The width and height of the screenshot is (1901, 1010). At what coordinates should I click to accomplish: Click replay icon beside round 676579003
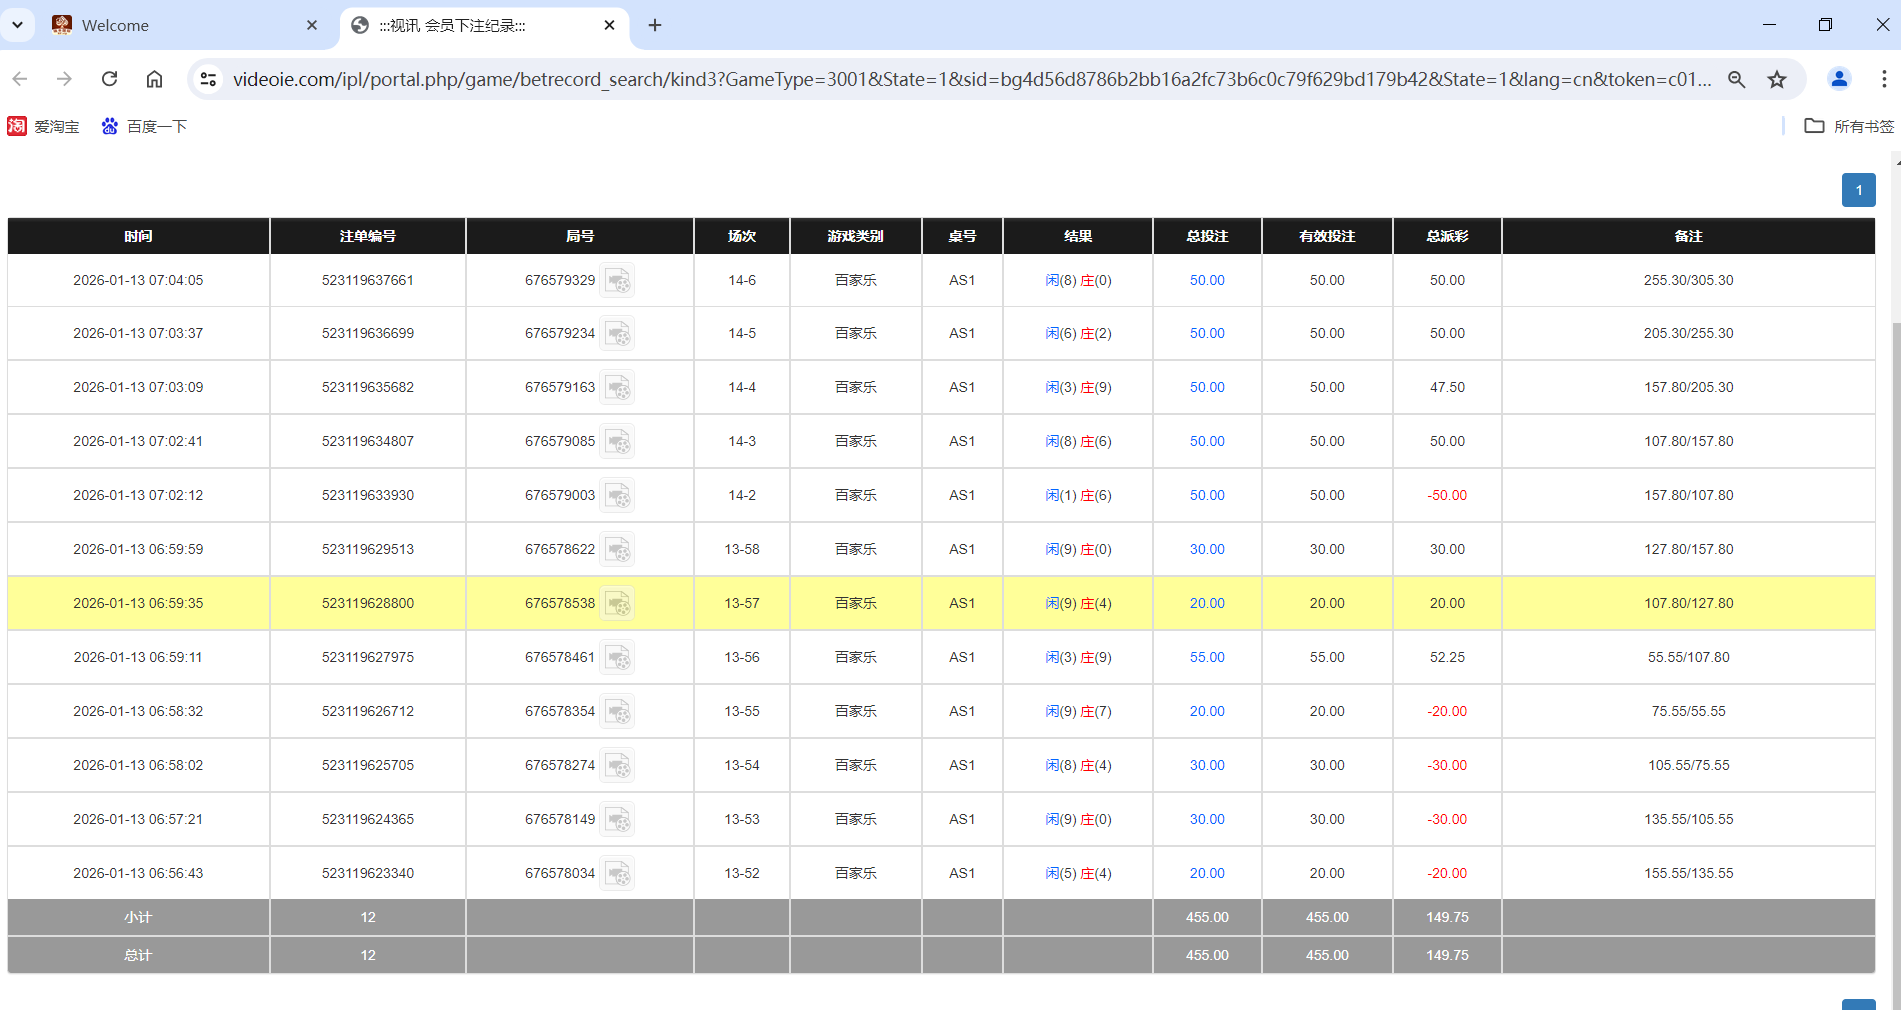pyautogui.click(x=618, y=496)
